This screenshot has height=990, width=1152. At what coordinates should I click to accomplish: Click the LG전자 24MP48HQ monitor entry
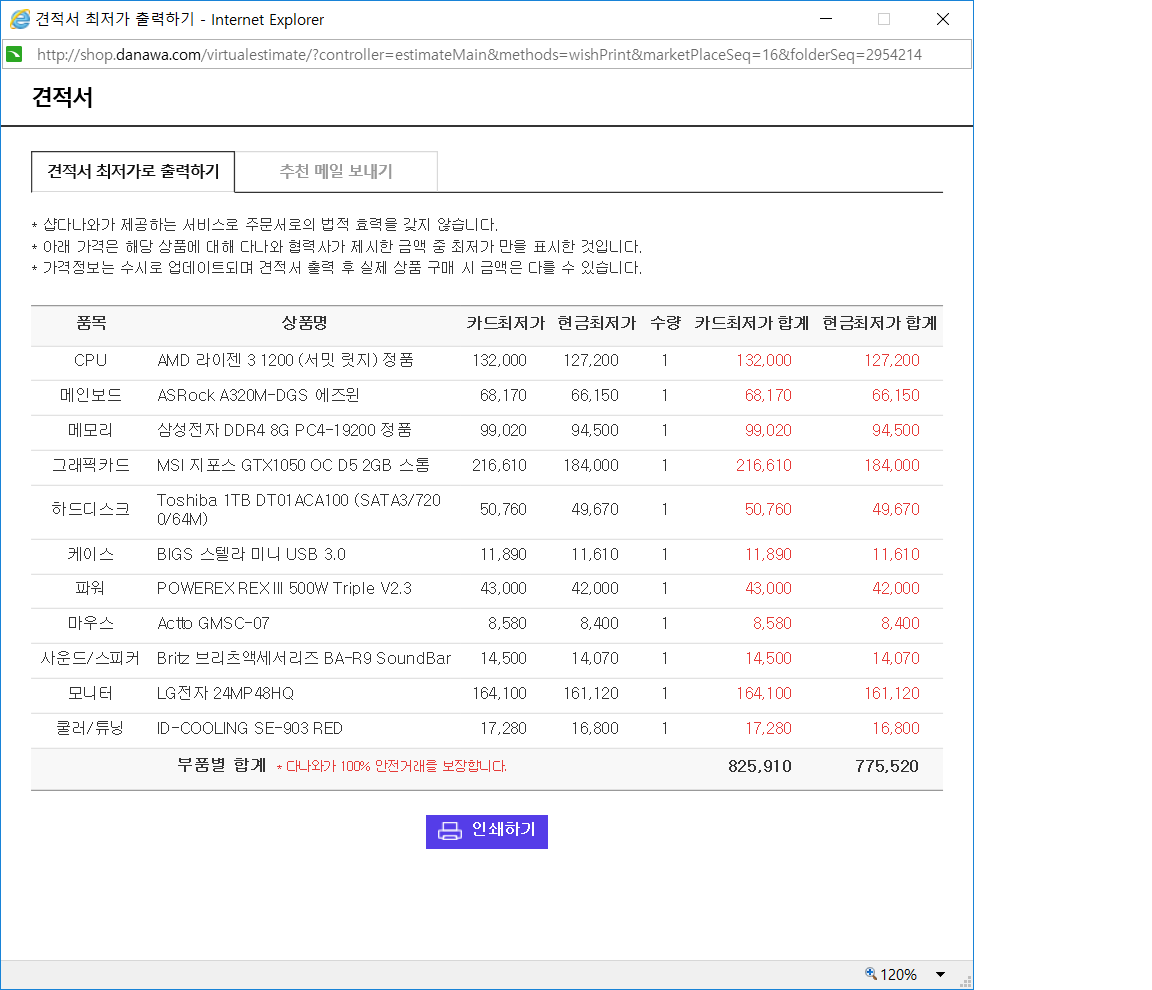(x=225, y=693)
